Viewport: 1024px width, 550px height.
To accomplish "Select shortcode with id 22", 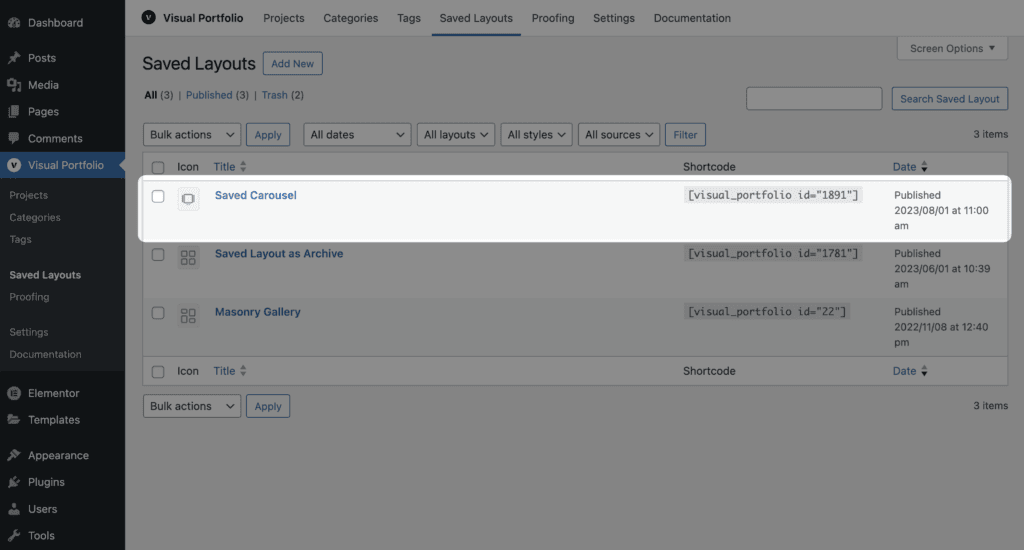I will coord(767,312).
